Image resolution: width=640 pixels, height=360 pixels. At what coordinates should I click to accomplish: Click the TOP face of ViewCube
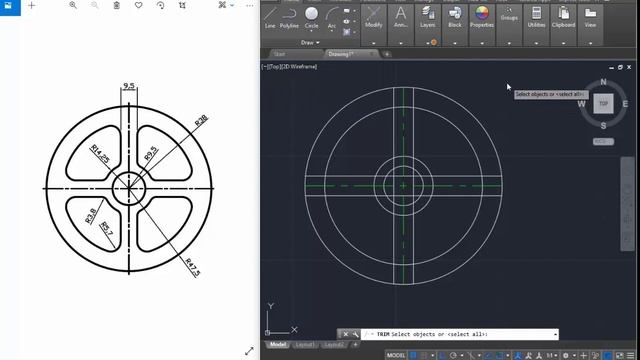tap(603, 103)
